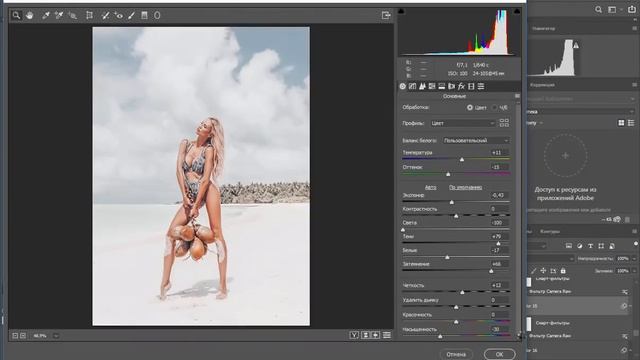Switch to the Presets tab
The height and width of the screenshot is (360, 640).
click(x=481, y=86)
